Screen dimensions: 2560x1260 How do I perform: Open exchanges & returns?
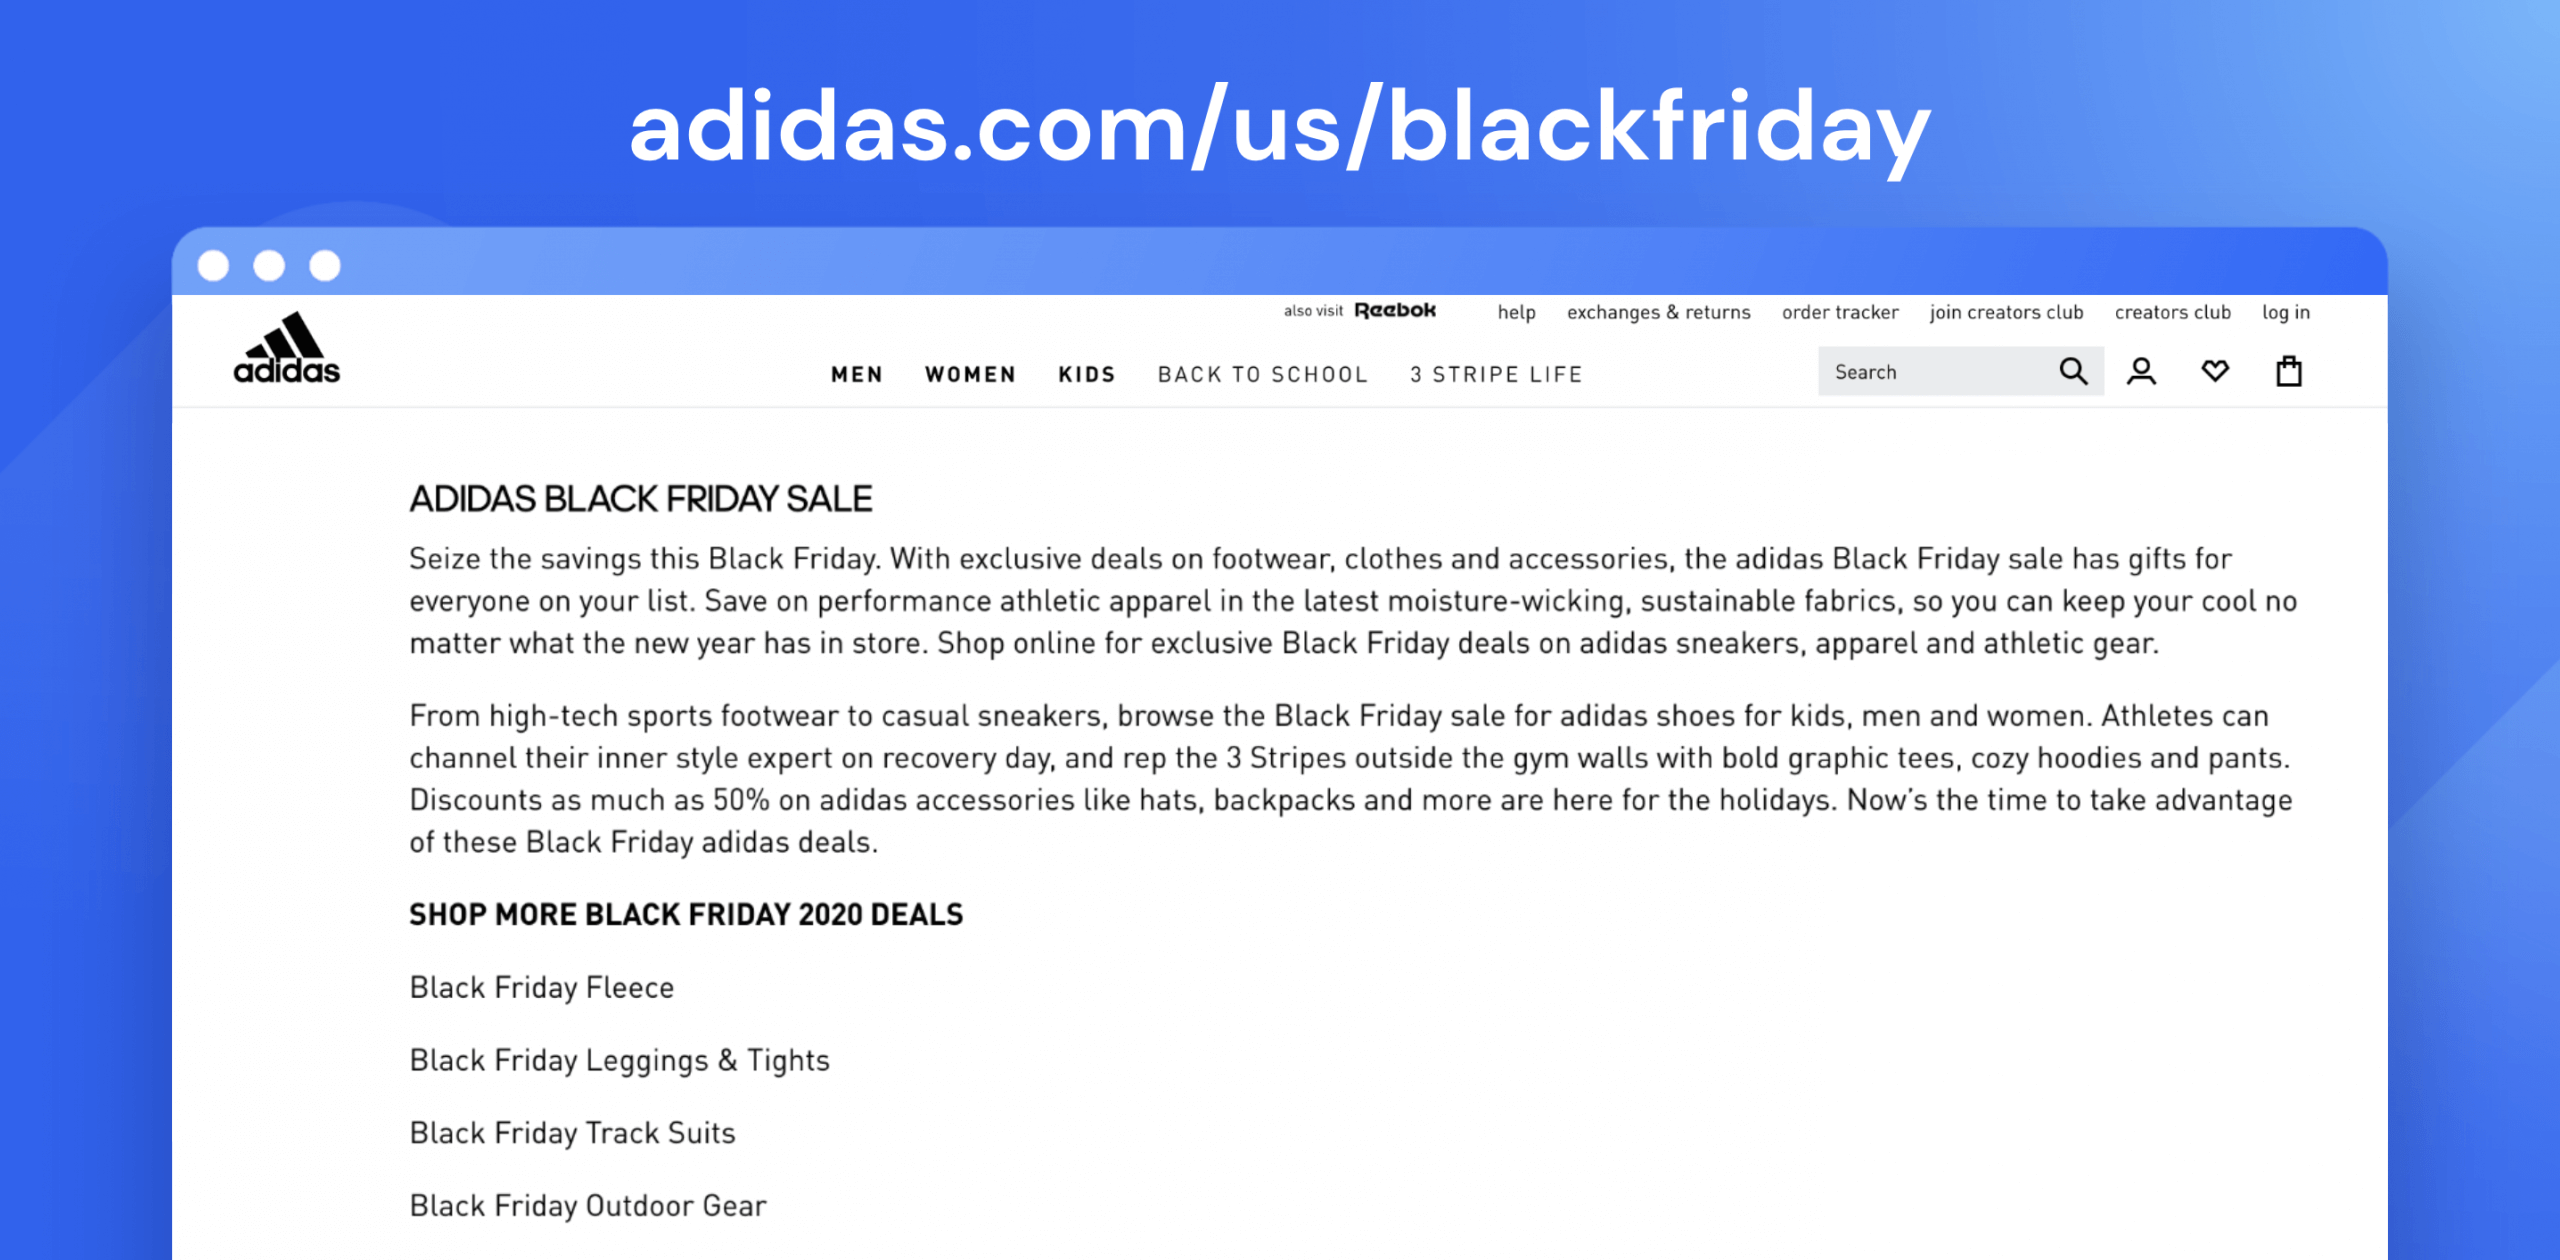[1658, 312]
